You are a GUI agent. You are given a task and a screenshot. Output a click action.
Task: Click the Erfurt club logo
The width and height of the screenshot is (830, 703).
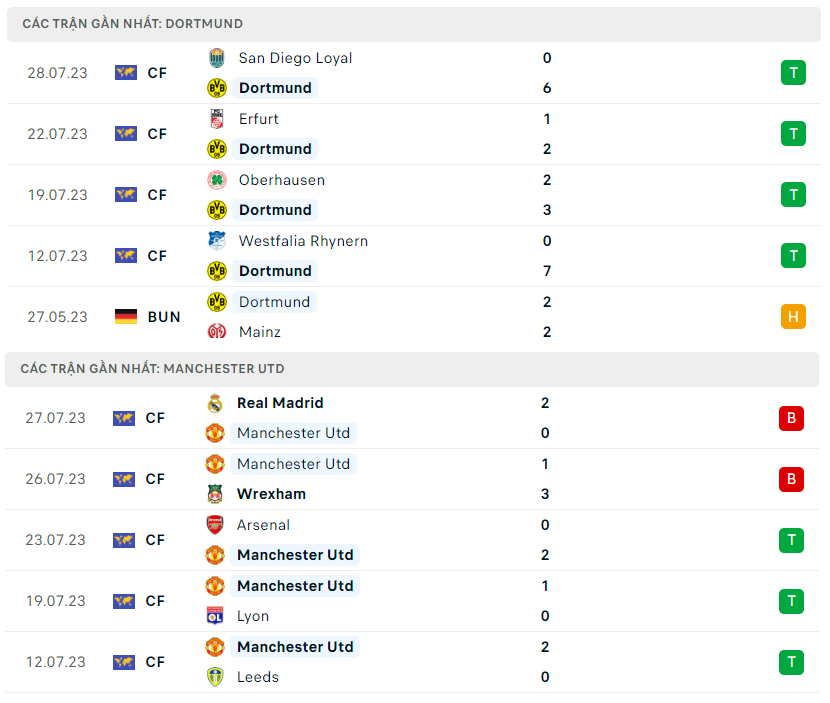(x=216, y=119)
